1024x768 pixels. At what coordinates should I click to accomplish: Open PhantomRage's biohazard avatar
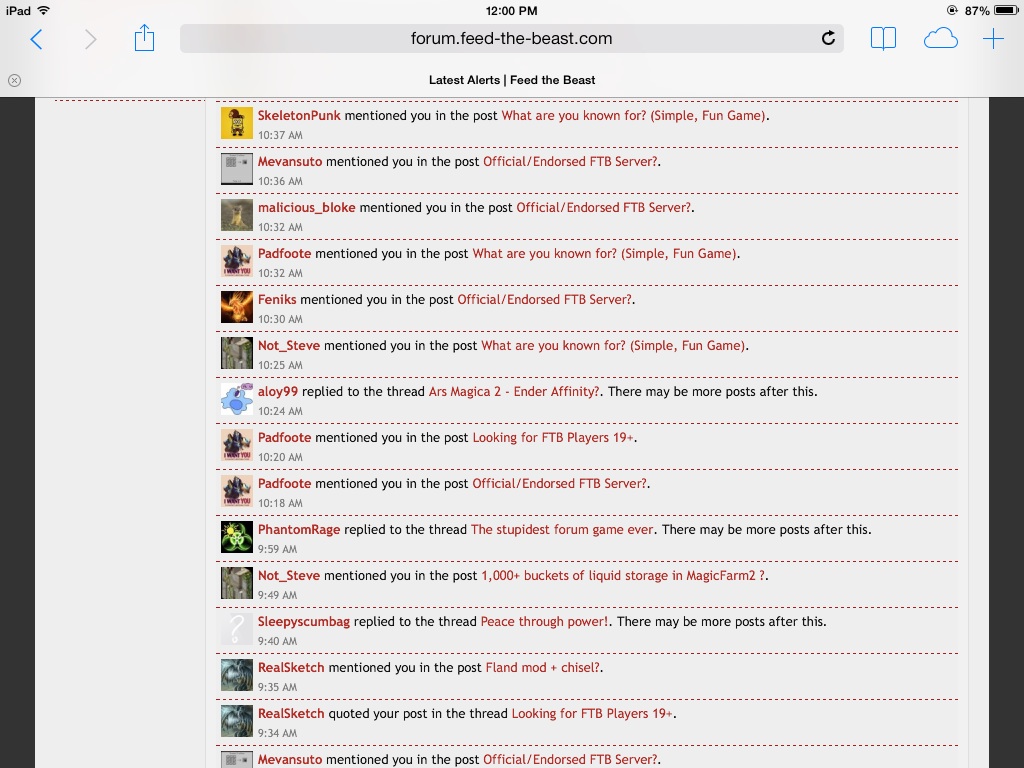point(237,537)
